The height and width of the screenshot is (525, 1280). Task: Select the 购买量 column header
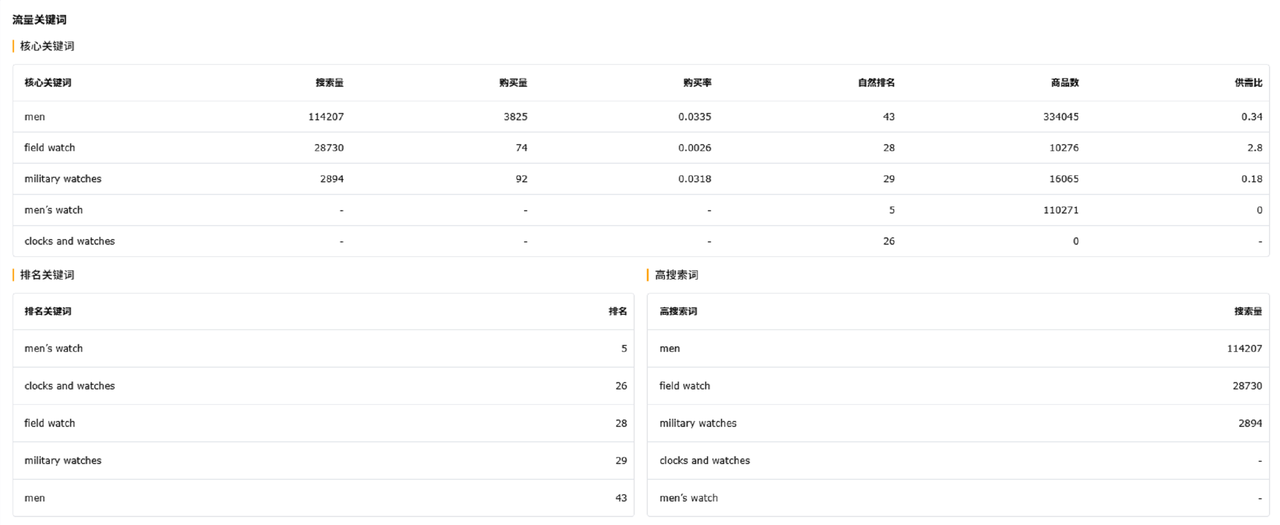pyautogui.click(x=513, y=83)
